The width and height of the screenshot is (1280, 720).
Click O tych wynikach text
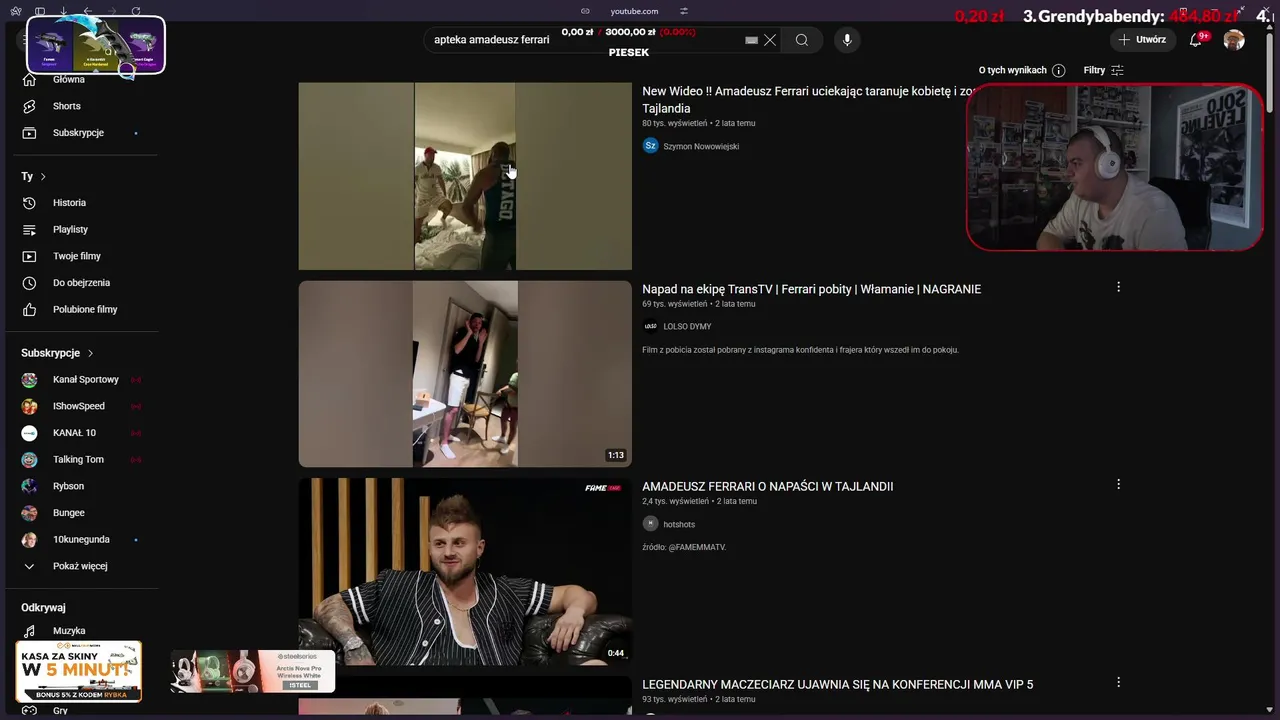pyautogui.click(x=1012, y=70)
